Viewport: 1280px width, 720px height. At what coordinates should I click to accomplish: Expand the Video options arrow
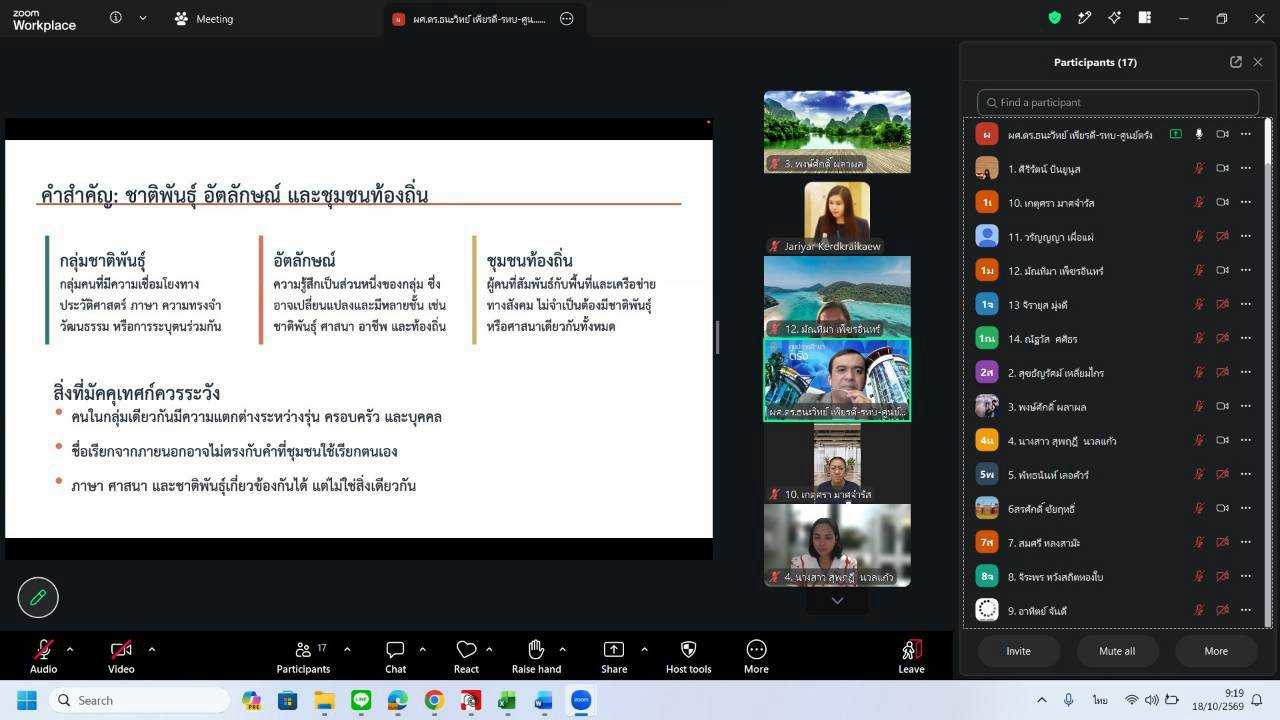(x=151, y=649)
